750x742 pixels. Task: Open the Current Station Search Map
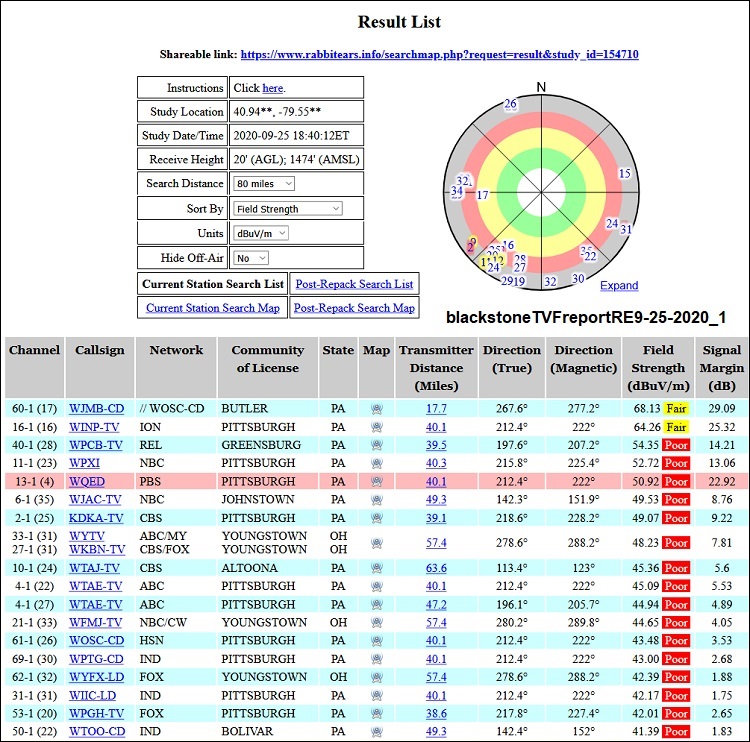pyautogui.click(x=212, y=308)
